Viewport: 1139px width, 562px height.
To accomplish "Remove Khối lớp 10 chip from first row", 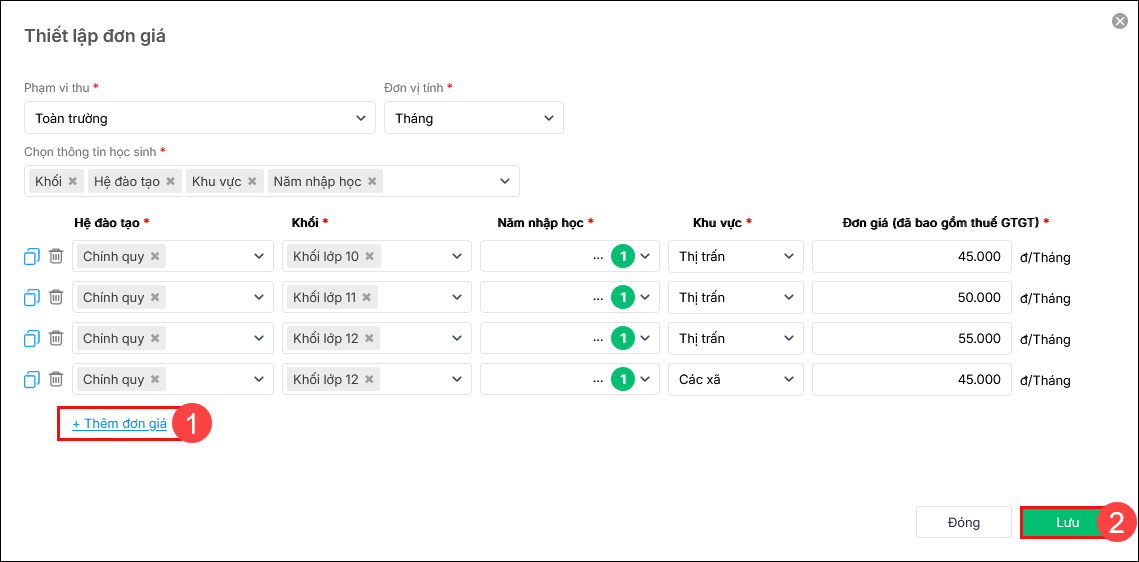I will 369,257.
